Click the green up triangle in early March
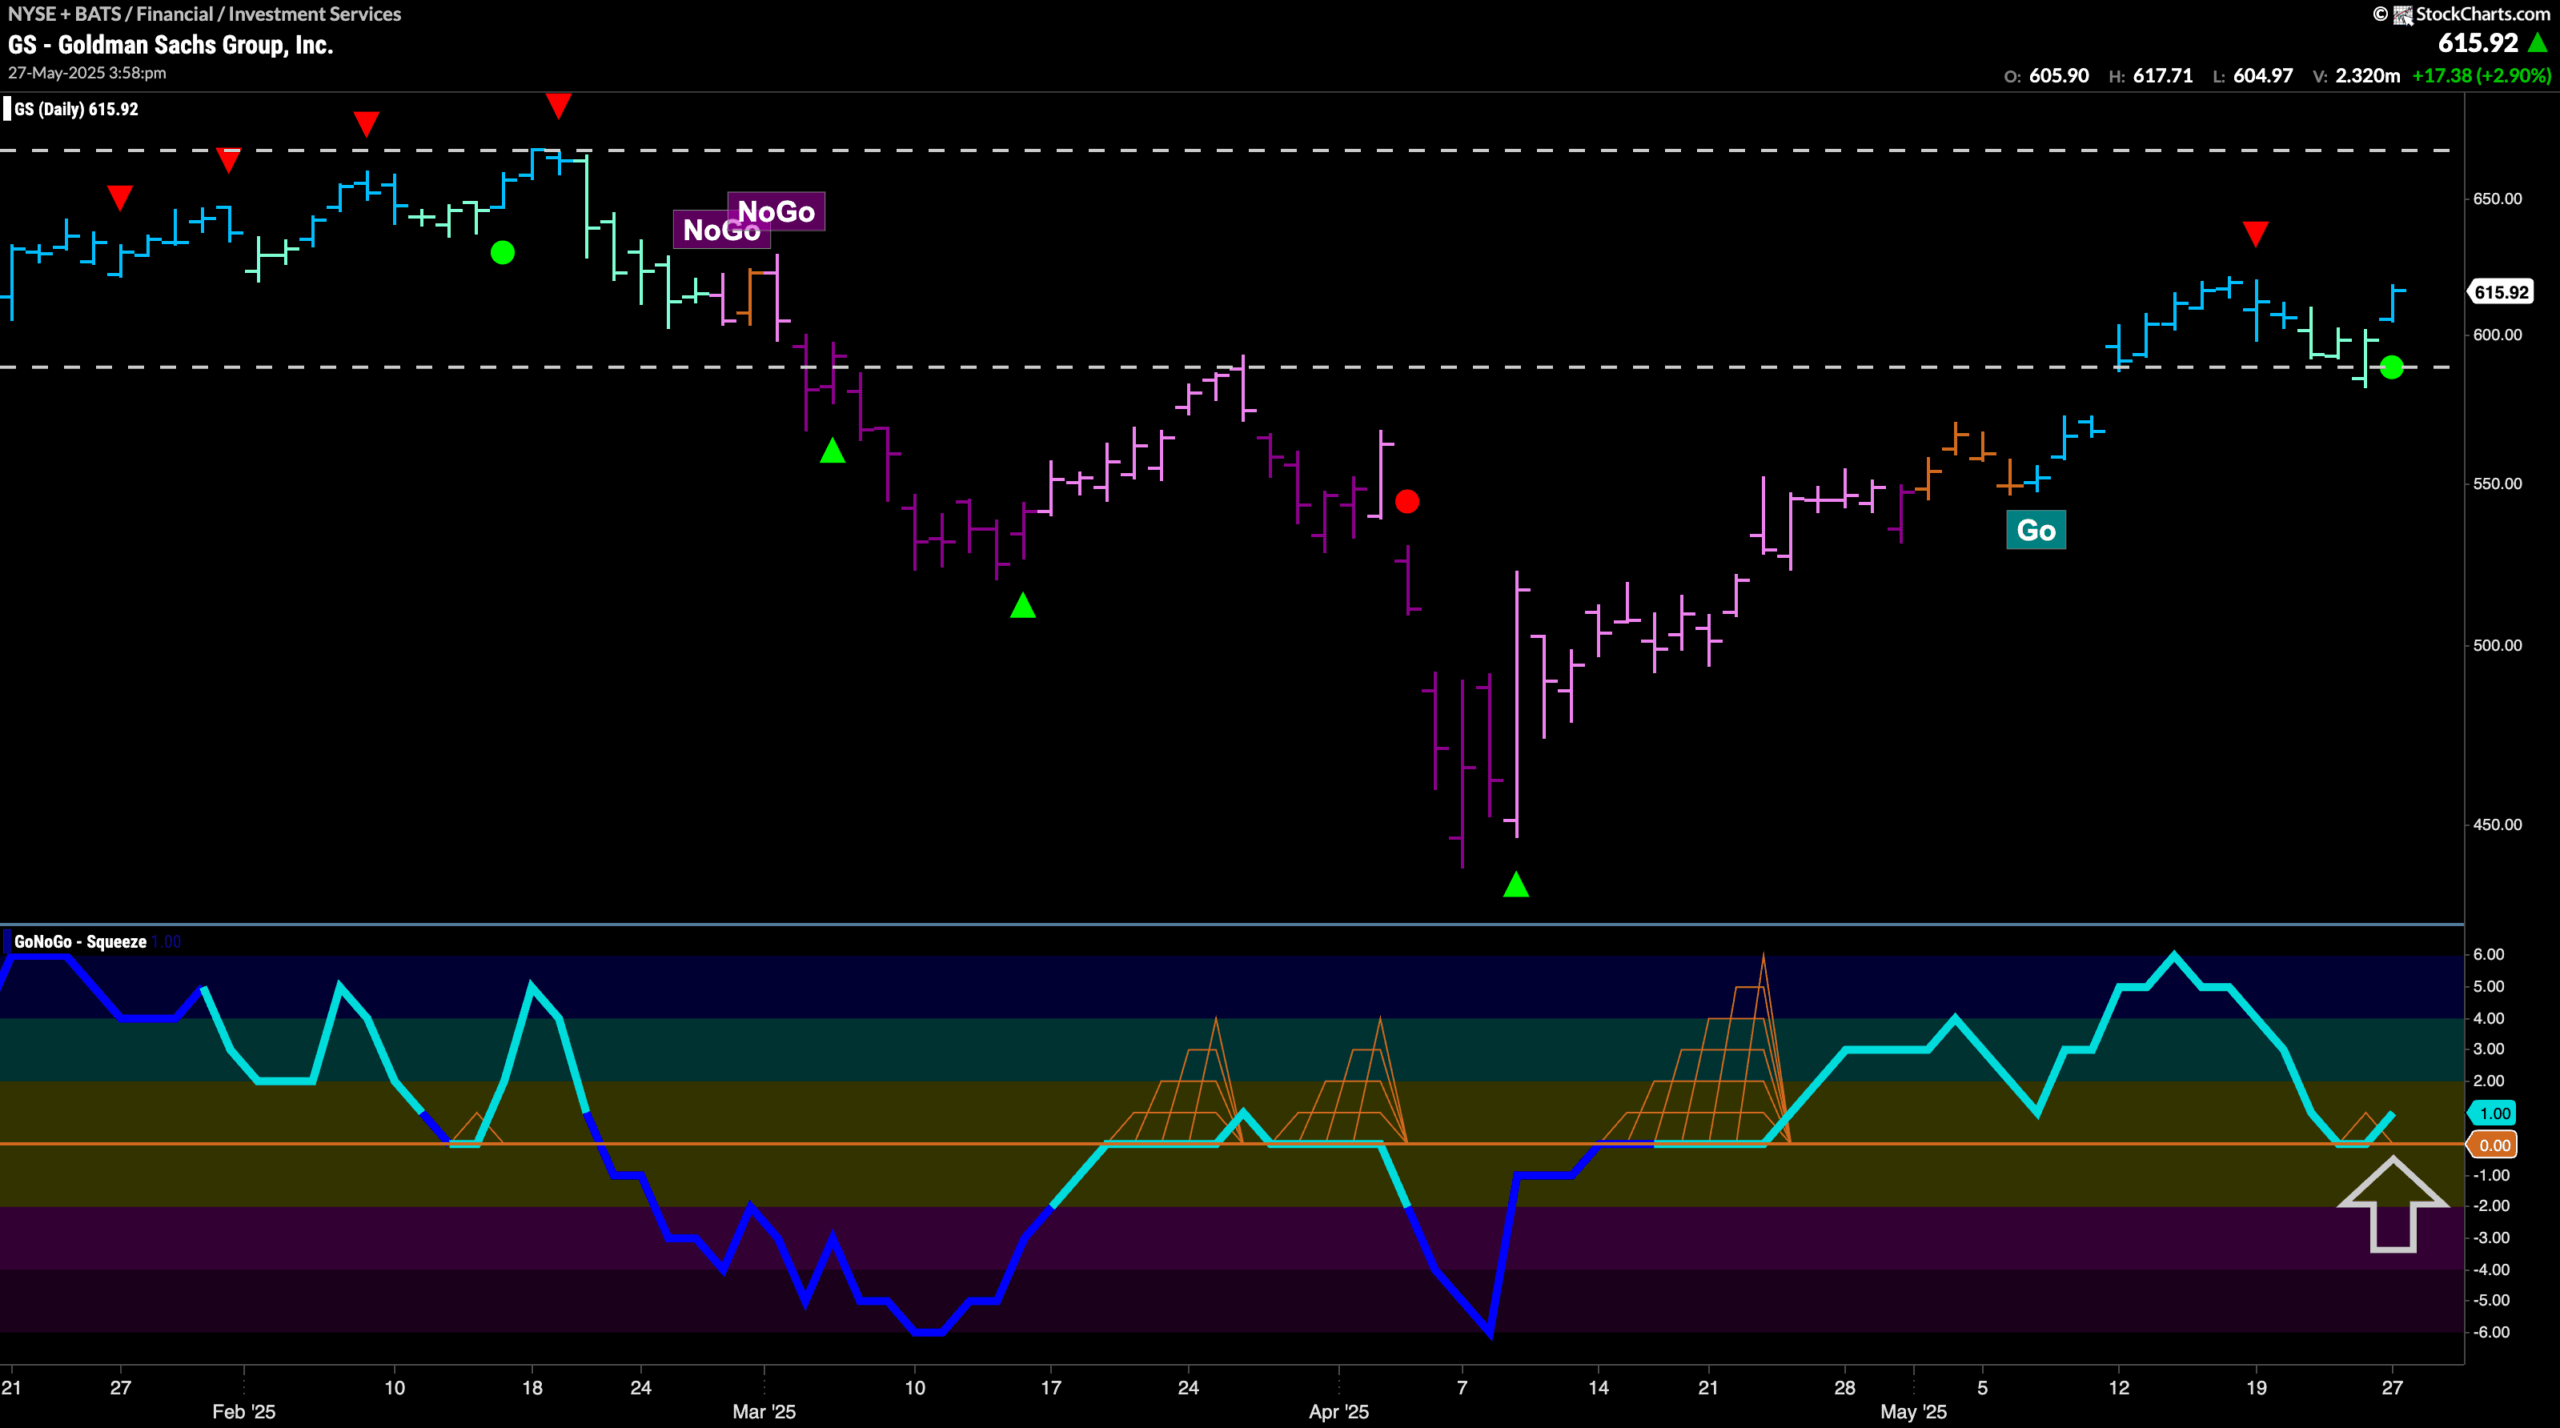Screen dimensions: 2560x1428 click(x=832, y=451)
